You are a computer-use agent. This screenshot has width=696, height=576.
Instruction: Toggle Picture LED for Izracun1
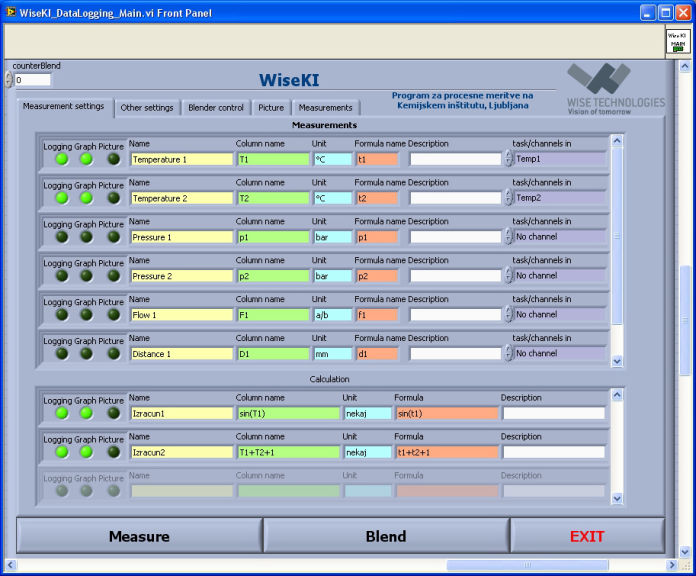coord(114,413)
